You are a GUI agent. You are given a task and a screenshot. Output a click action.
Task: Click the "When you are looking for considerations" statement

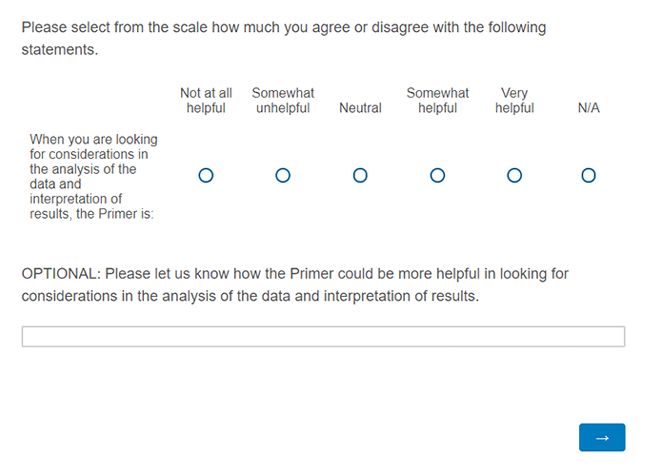[93, 147]
